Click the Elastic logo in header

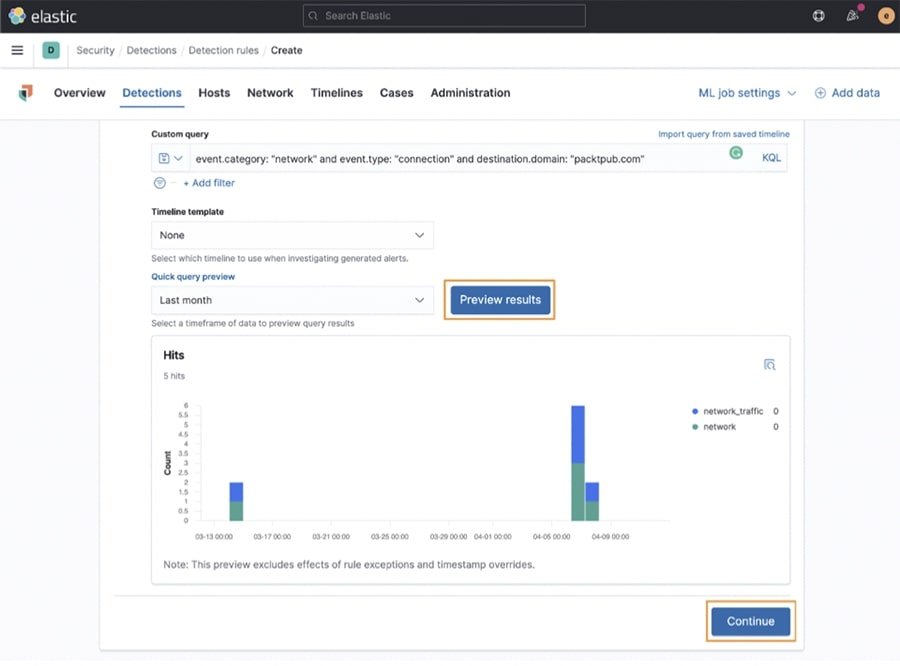pos(42,16)
